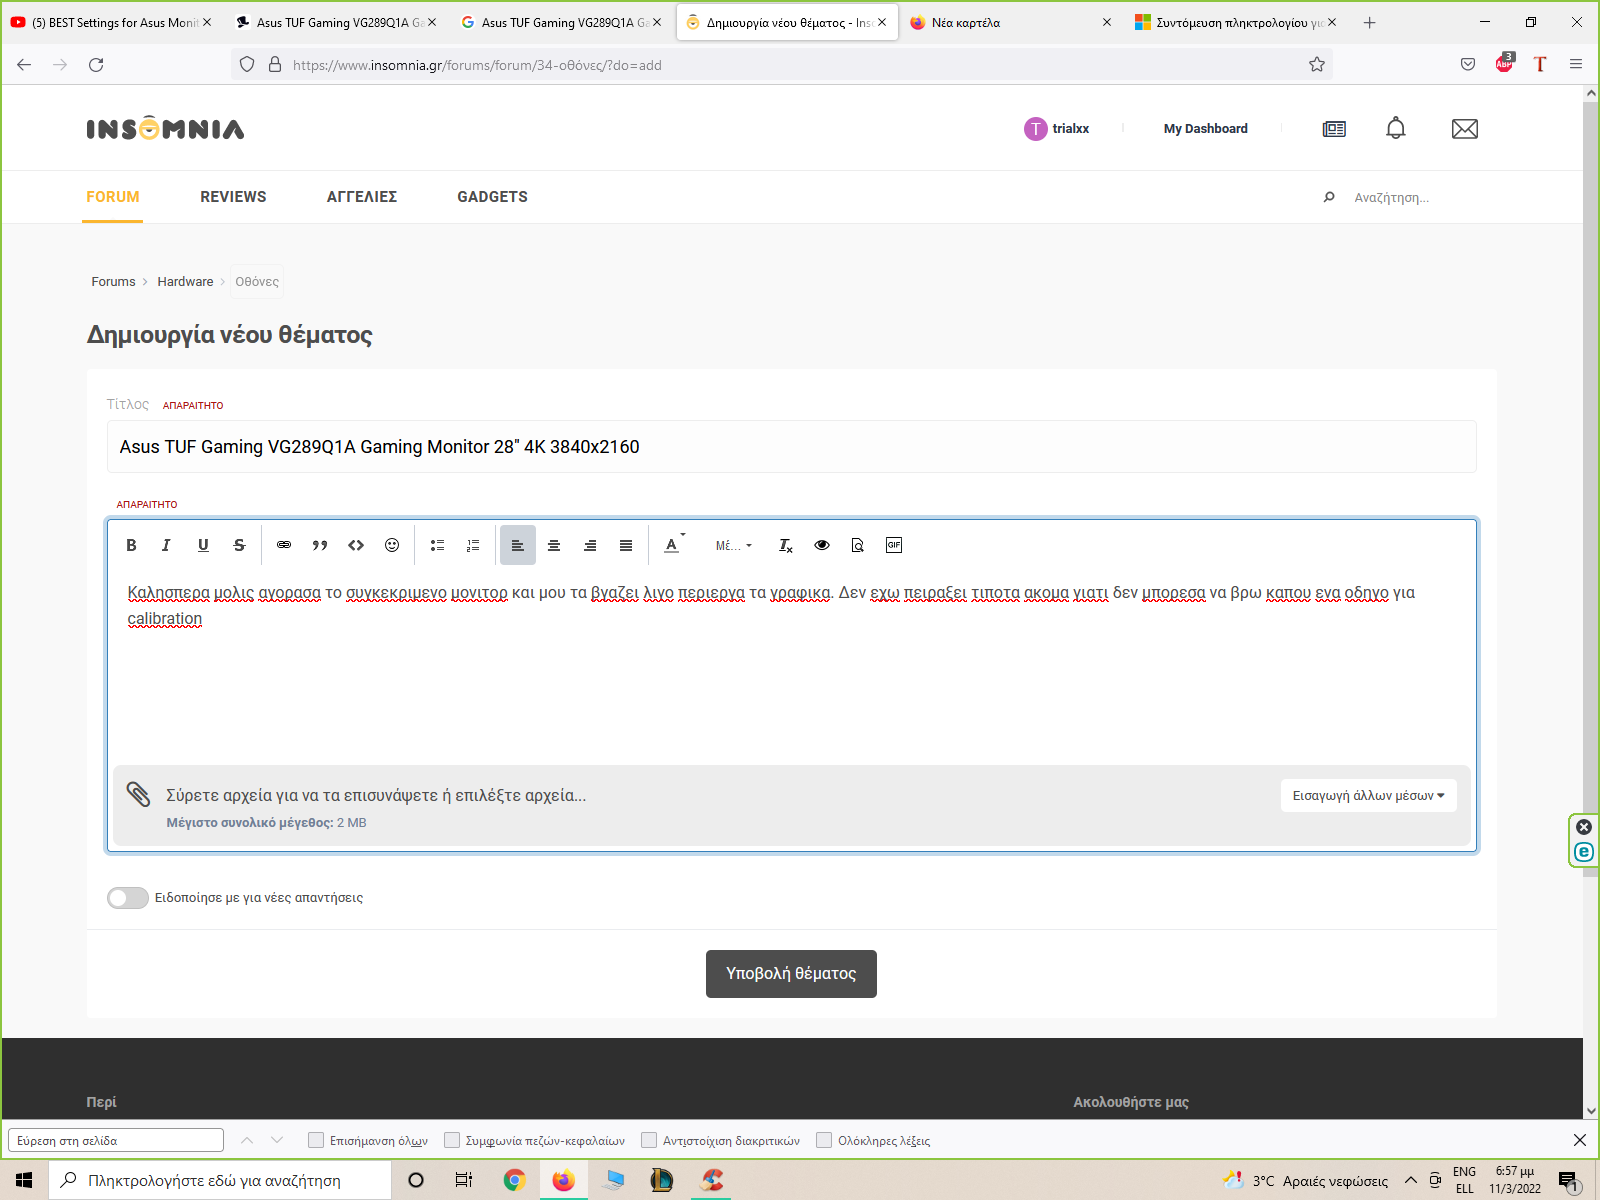Viewport: 1600px width, 1200px height.
Task: Go to the Insomnia homepage logo
Action: pos(165,129)
